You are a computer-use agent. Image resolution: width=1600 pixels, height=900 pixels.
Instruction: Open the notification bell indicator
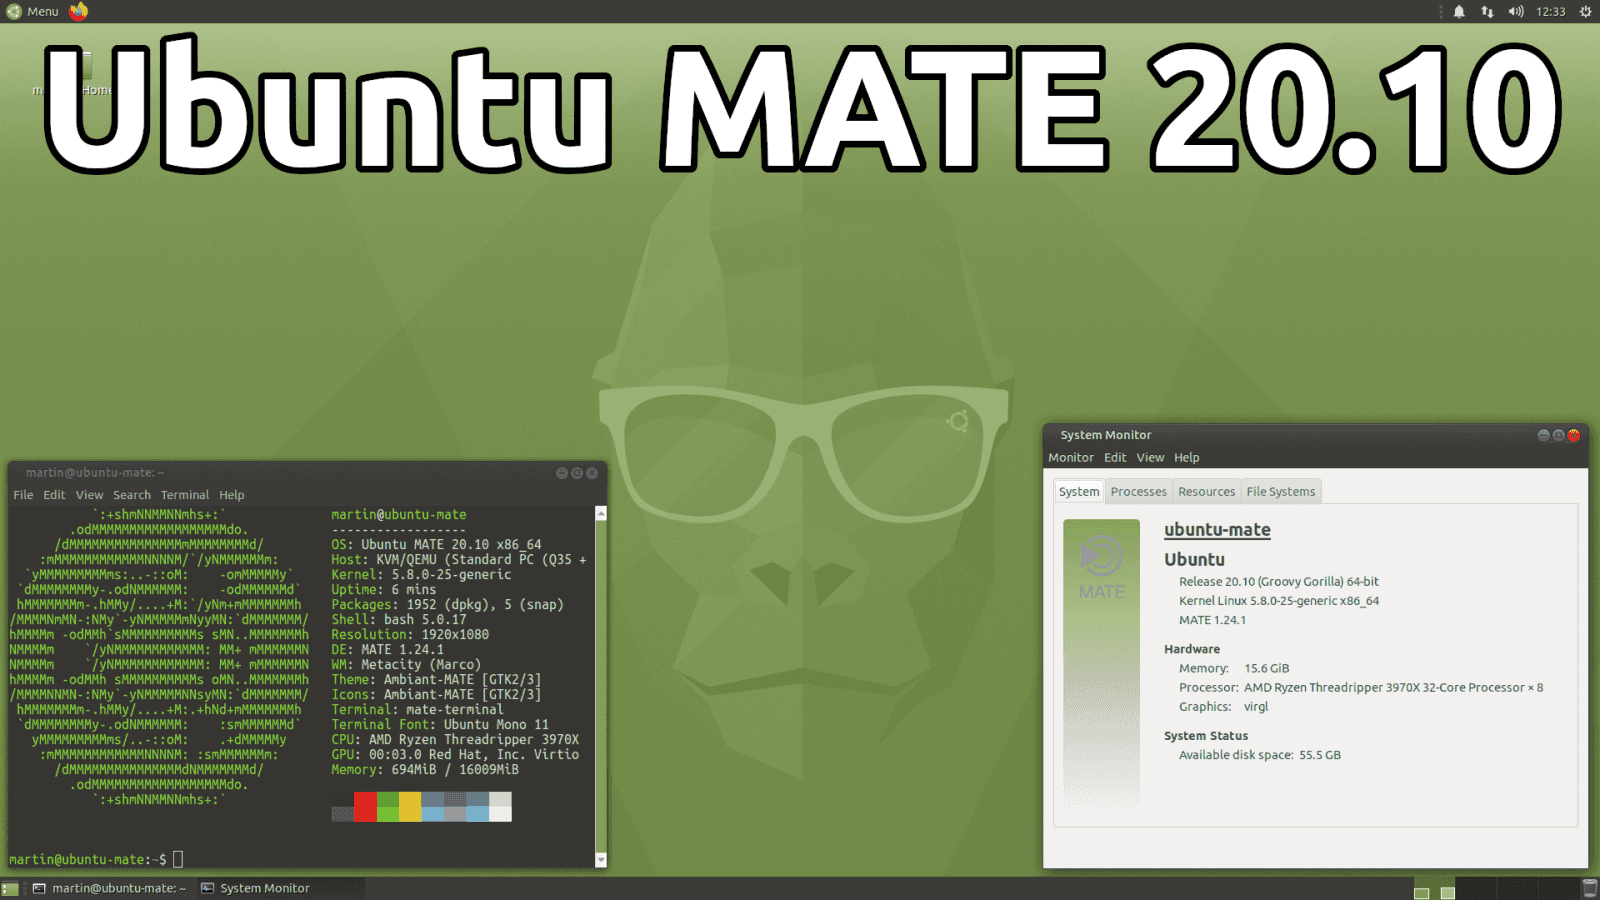[1459, 12]
